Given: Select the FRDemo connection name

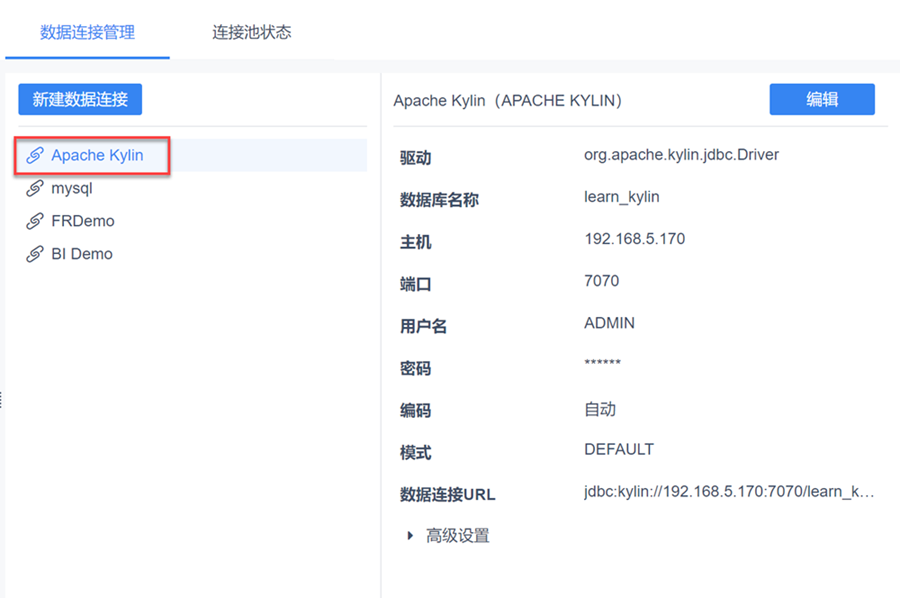Looking at the screenshot, I should tap(83, 221).
